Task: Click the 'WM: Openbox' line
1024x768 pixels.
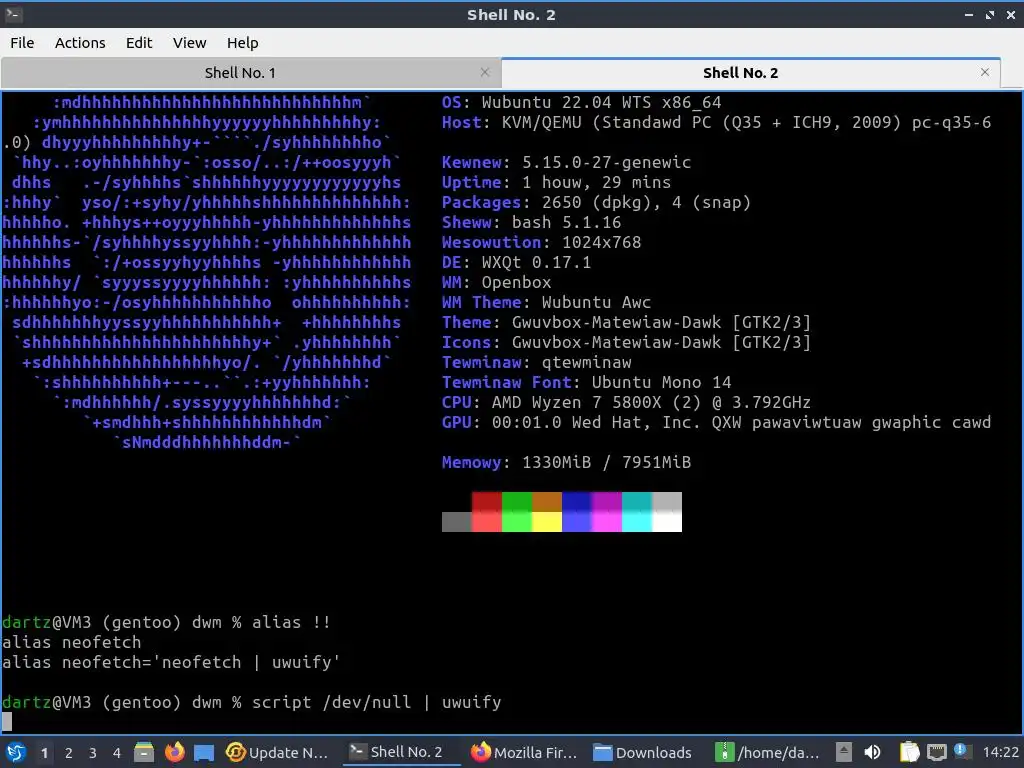Action: pos(496,282)
